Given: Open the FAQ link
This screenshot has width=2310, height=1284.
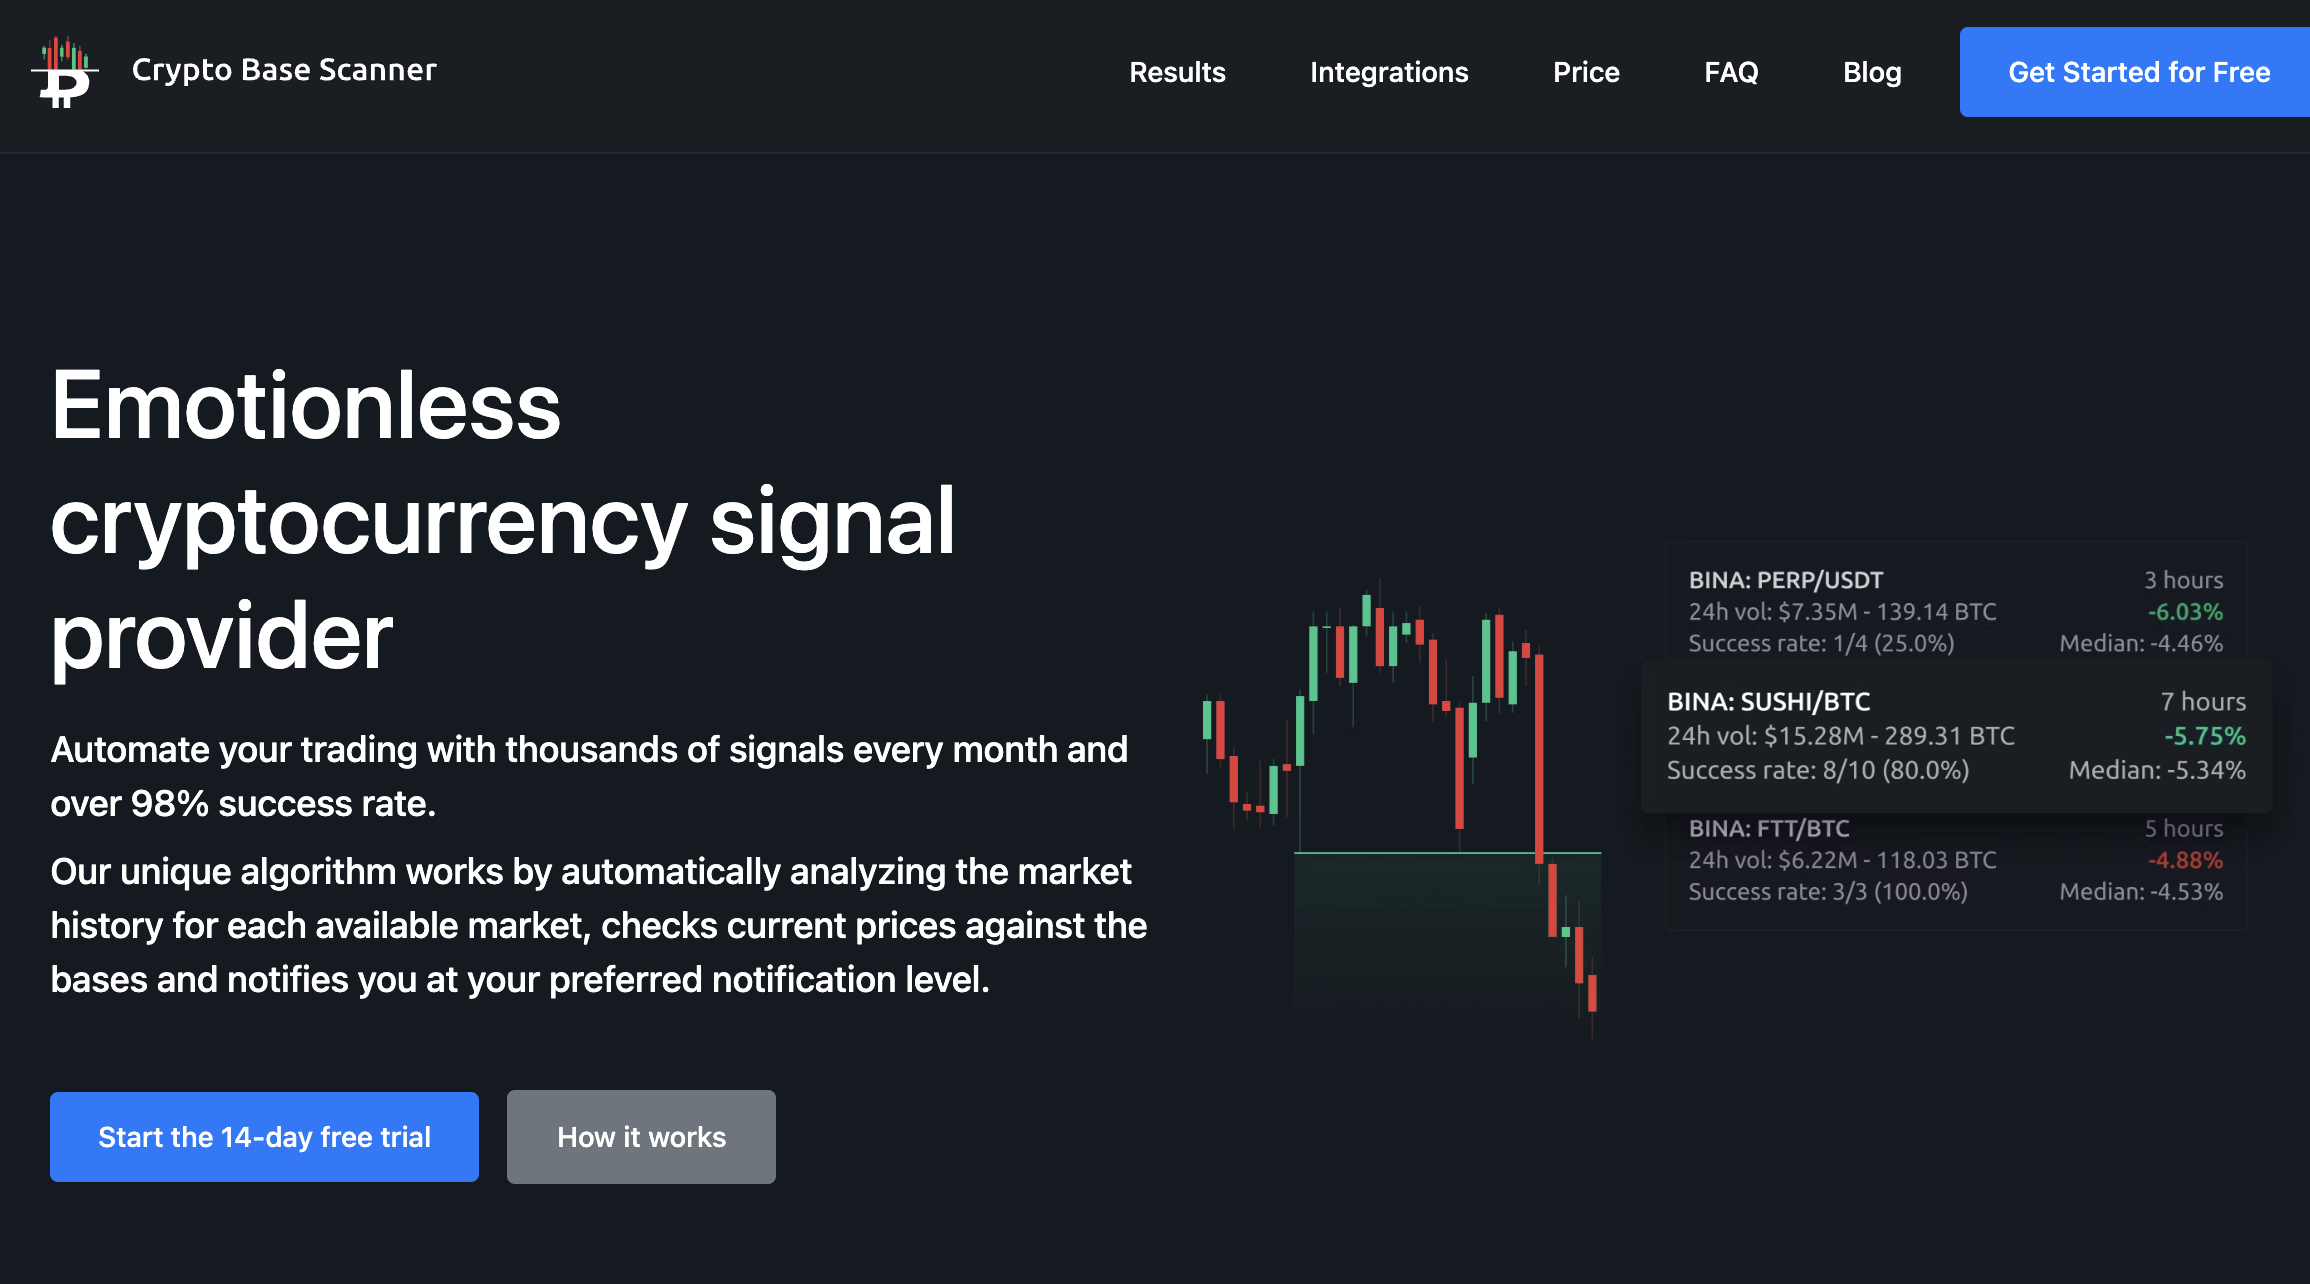Looking at the screenshot, I should (x=1731, y=72).
